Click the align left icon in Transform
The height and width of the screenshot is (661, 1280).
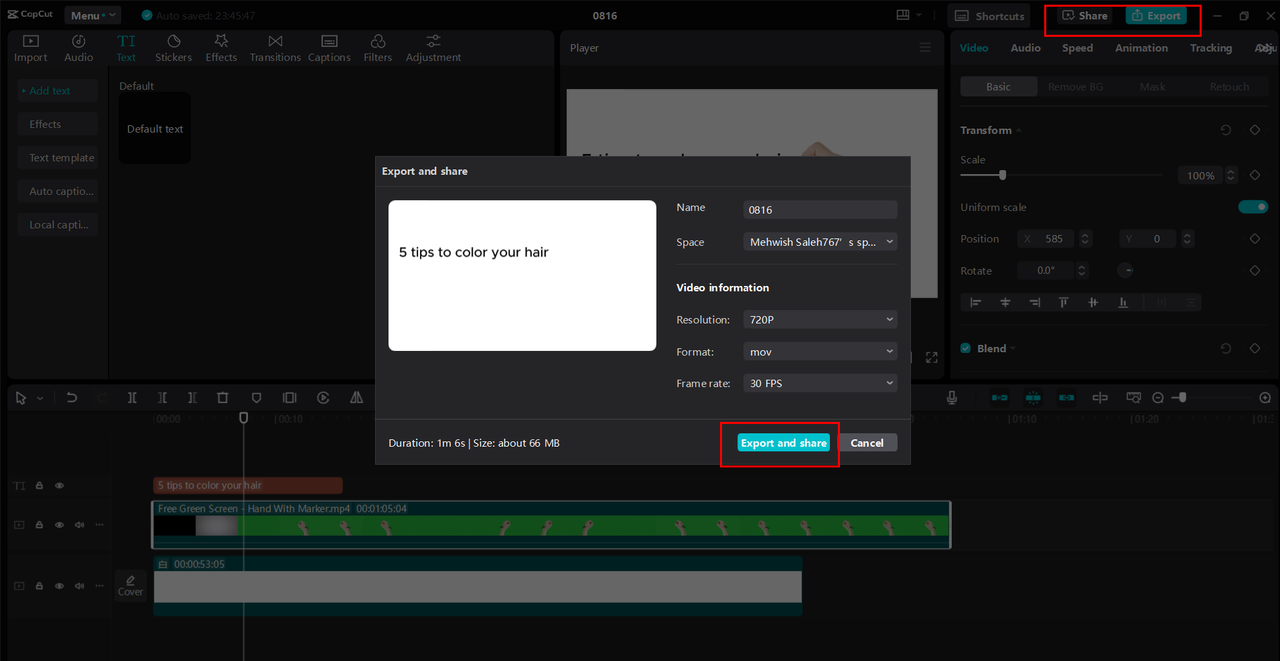(976, 302)
